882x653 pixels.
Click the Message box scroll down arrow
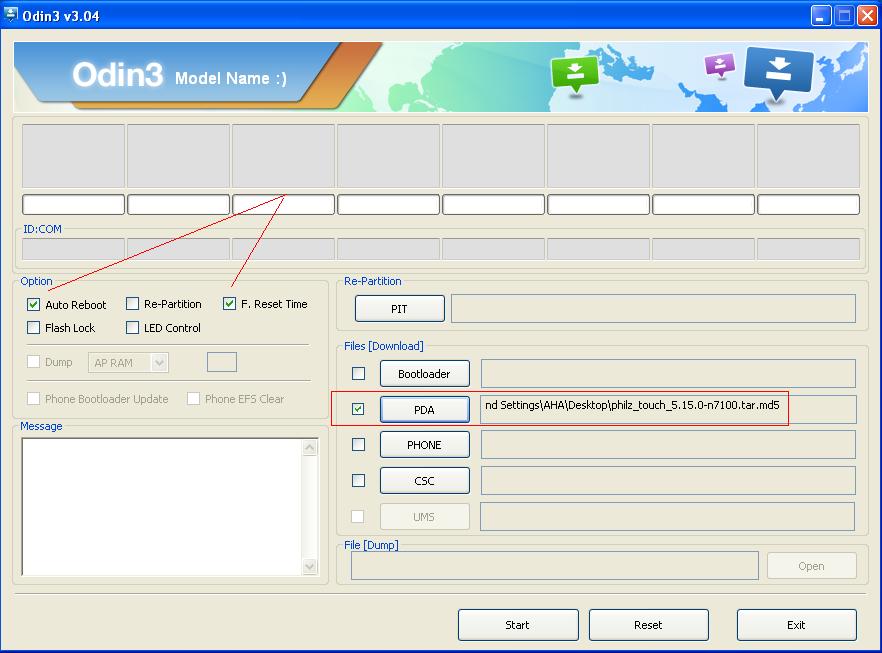(310, 566)
